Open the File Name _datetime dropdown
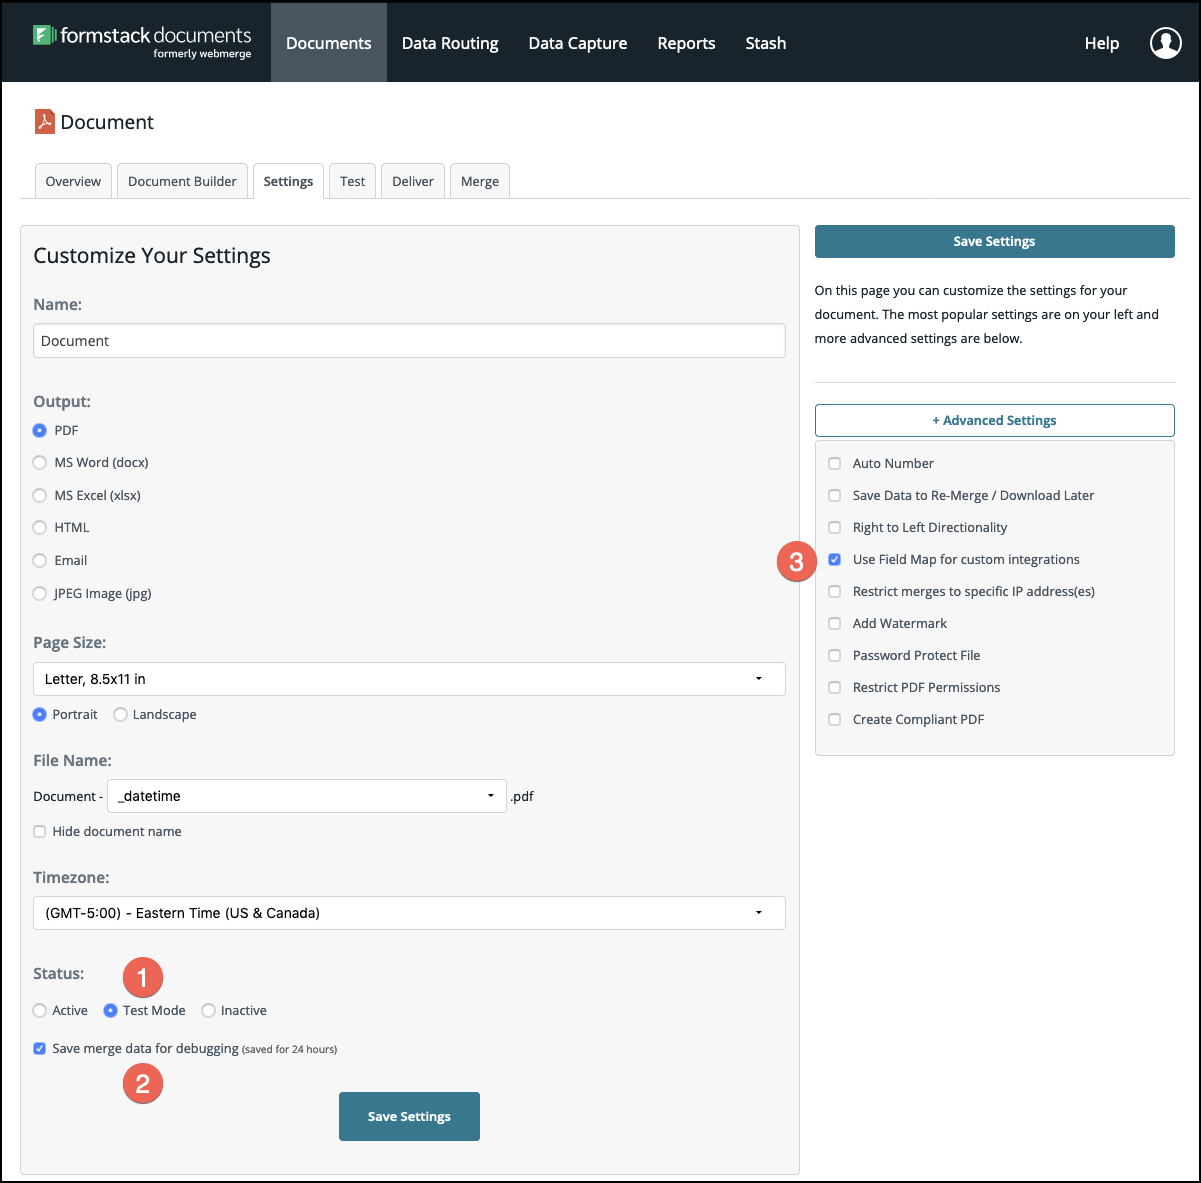The image size is (1201, 1183). pos(307,796)
